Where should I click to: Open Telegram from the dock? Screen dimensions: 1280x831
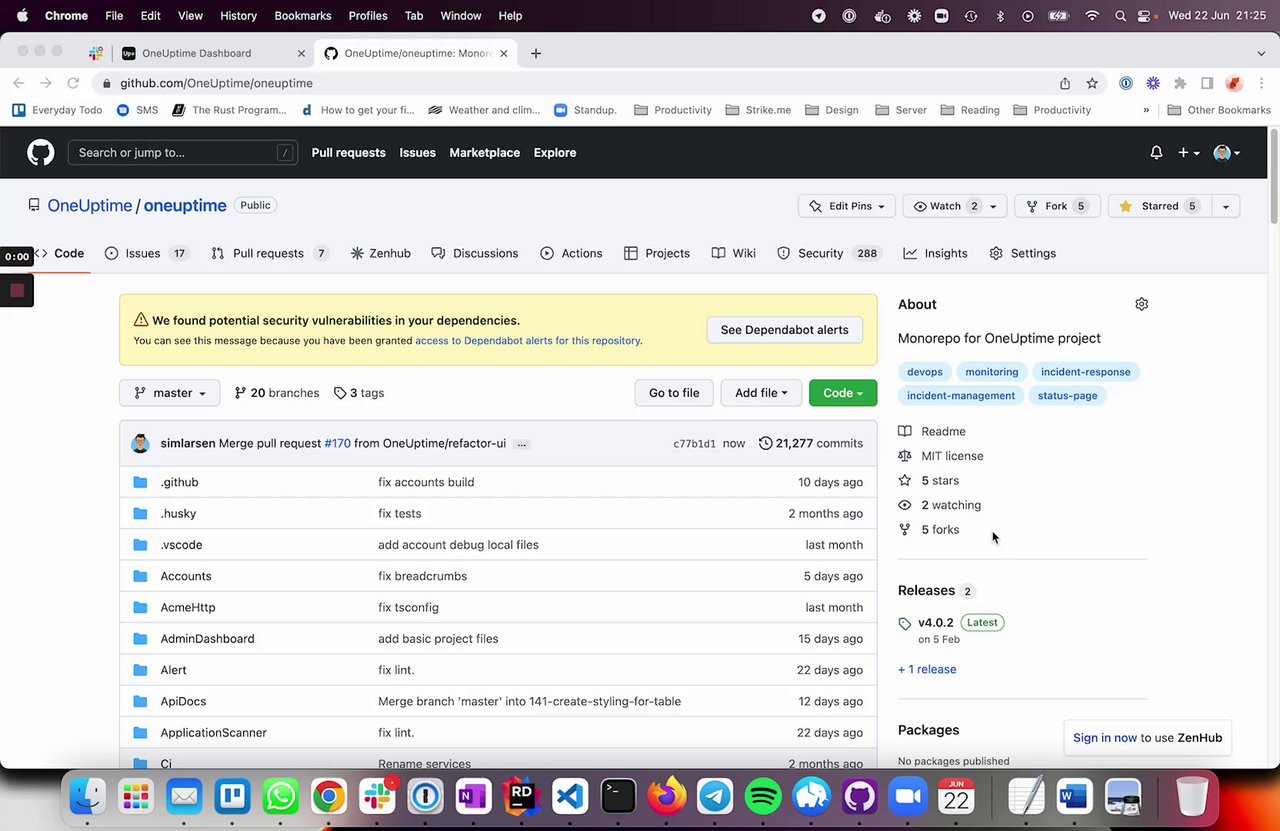(x=715, y=796)
